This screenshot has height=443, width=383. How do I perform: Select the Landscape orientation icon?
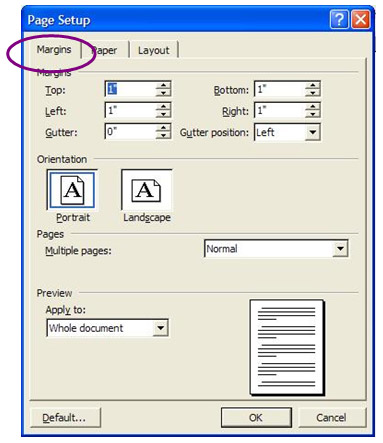(x=146, y=190)
